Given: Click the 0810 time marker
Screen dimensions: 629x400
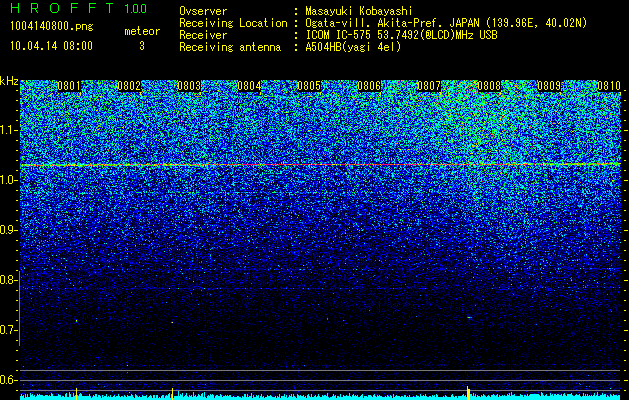Looking at the screenshot, I should click(609, 86).
